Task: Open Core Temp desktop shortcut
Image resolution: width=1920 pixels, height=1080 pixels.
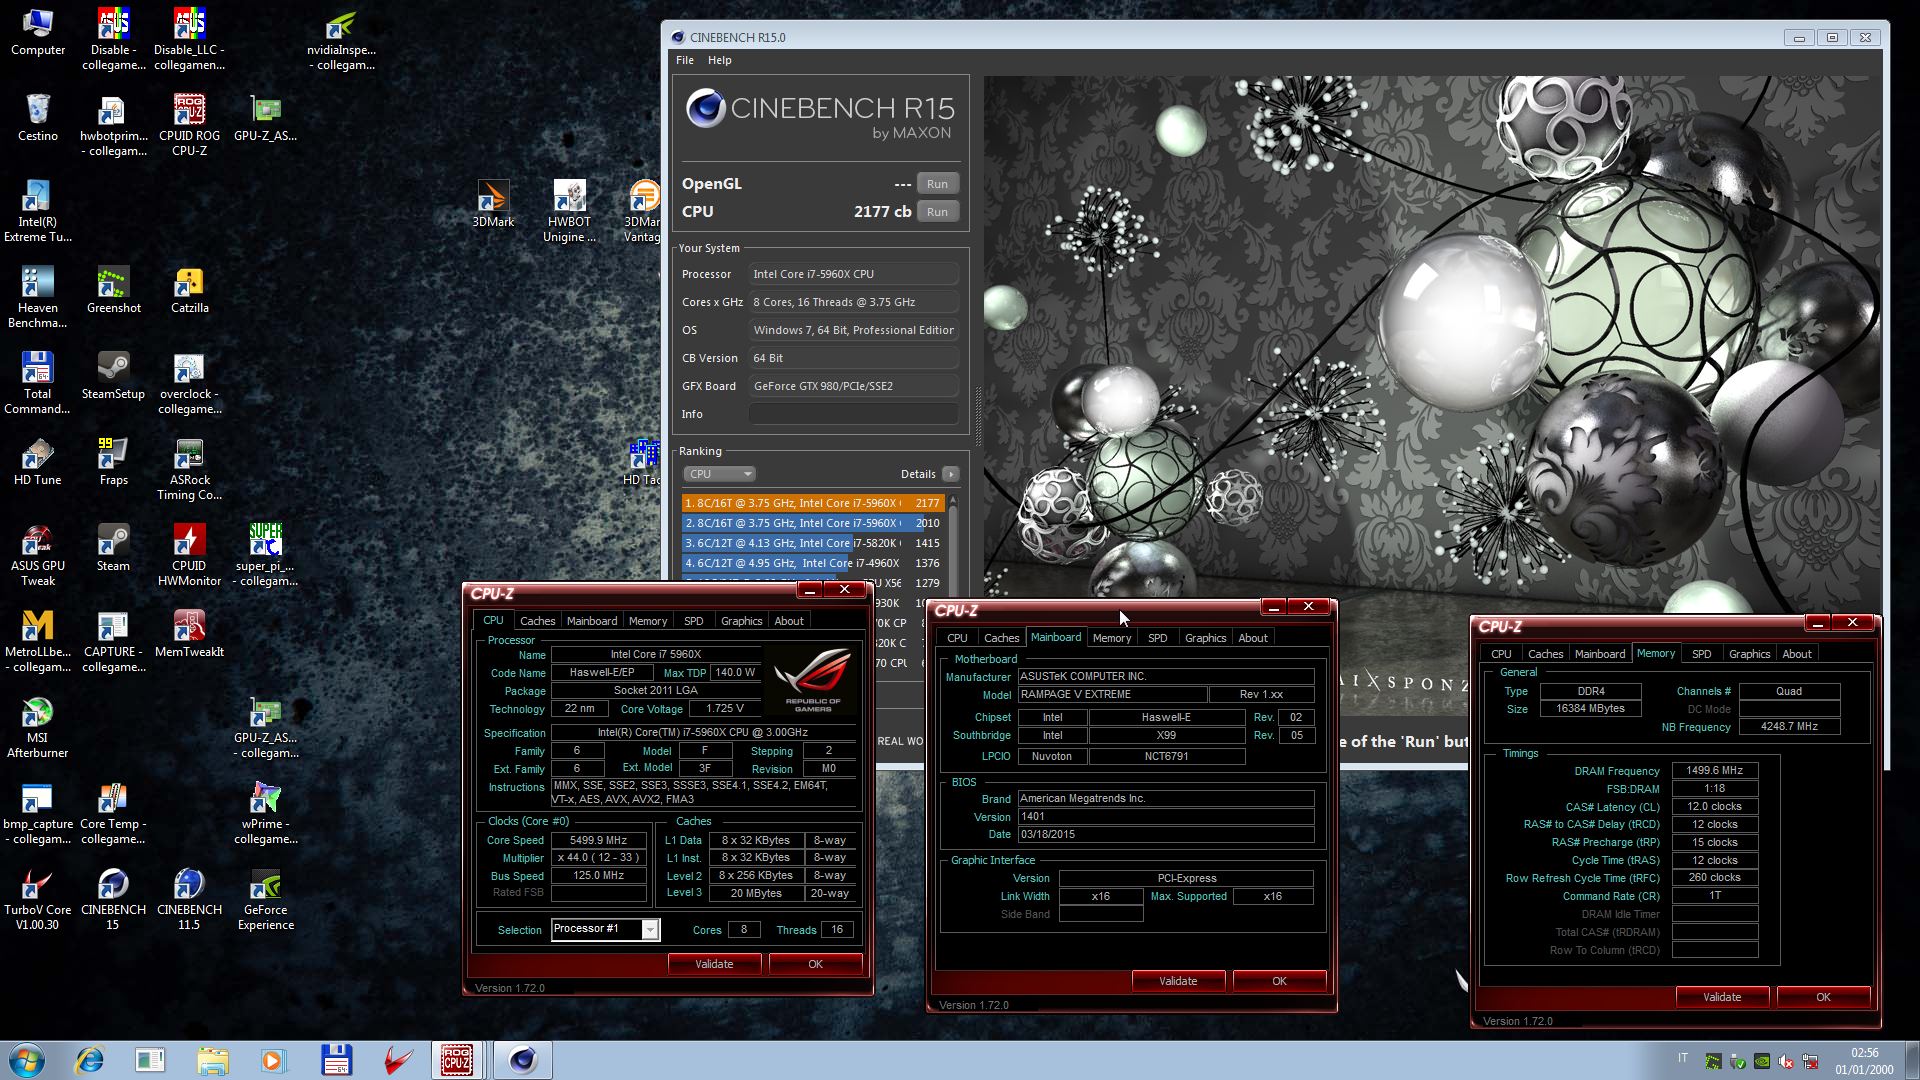Action: point(113,813)
